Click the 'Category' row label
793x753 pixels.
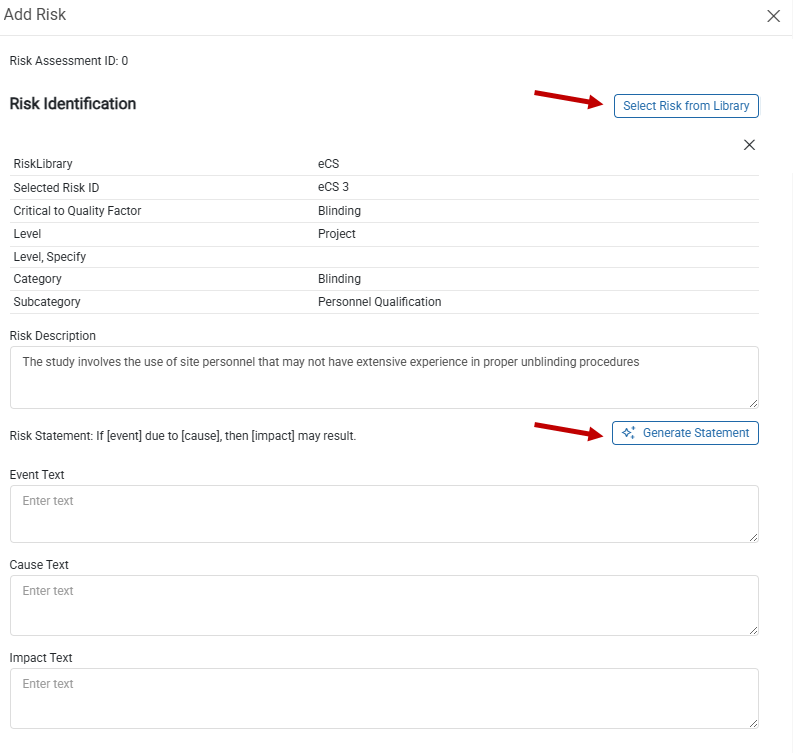coord(37,279)
